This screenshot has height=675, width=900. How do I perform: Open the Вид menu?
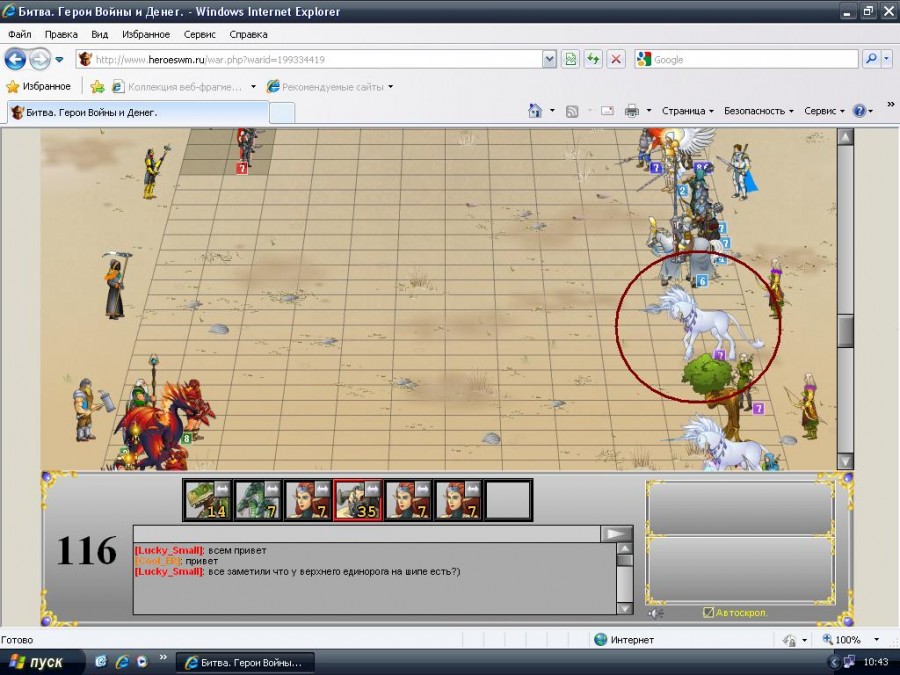click(99, 34)
